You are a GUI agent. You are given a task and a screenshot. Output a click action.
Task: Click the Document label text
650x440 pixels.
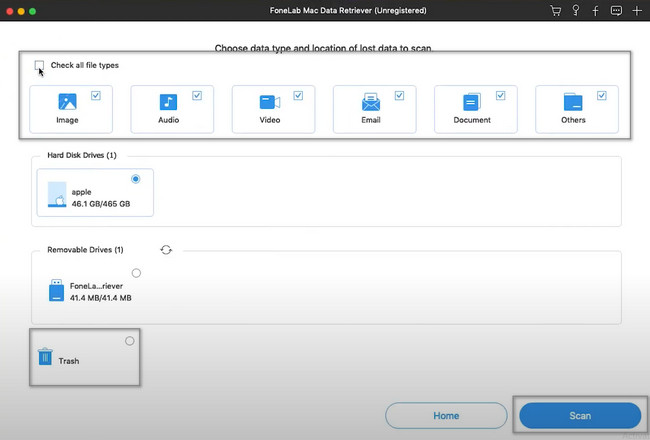pyautogui.click(x=472, y=120)
